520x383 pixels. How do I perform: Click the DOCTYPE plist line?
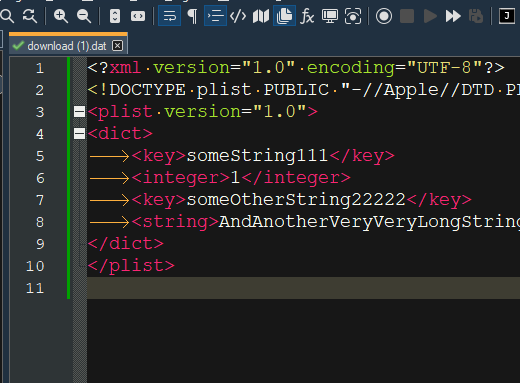tap(303, 90)
